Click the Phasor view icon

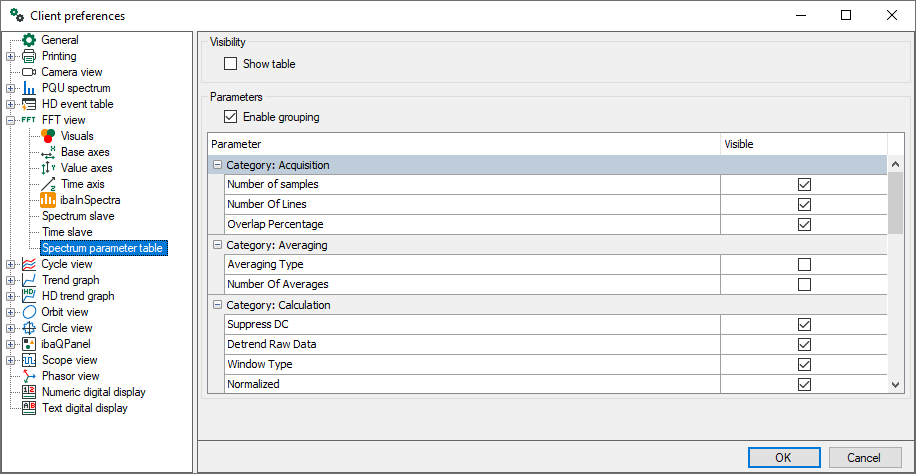29,376
